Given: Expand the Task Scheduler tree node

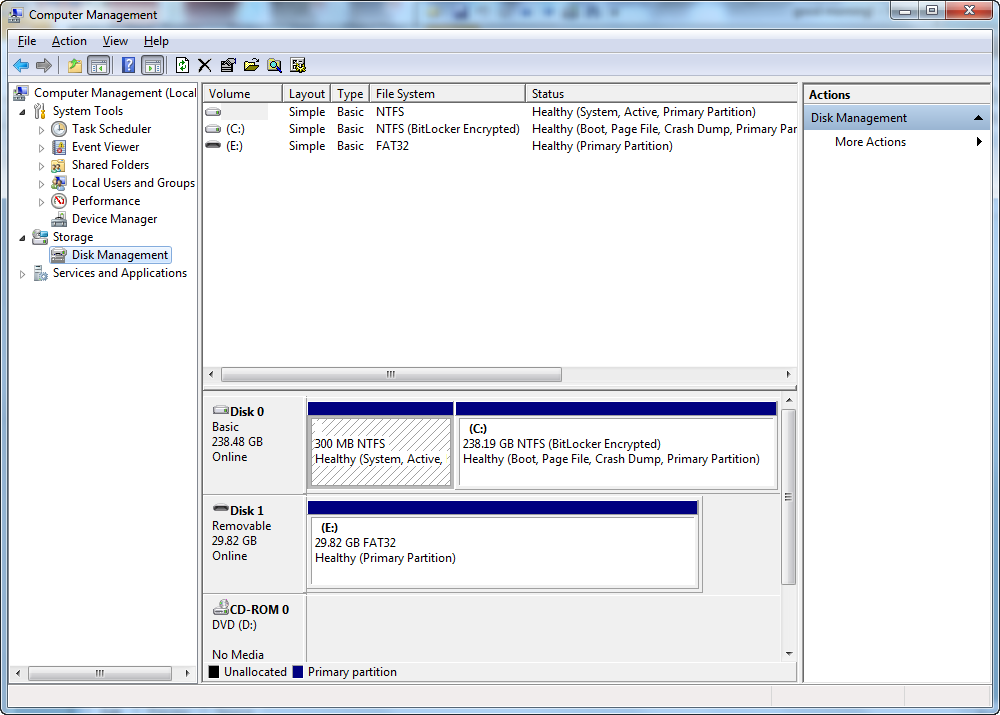Looking at the screenshot, I should (x=41, y=129).
